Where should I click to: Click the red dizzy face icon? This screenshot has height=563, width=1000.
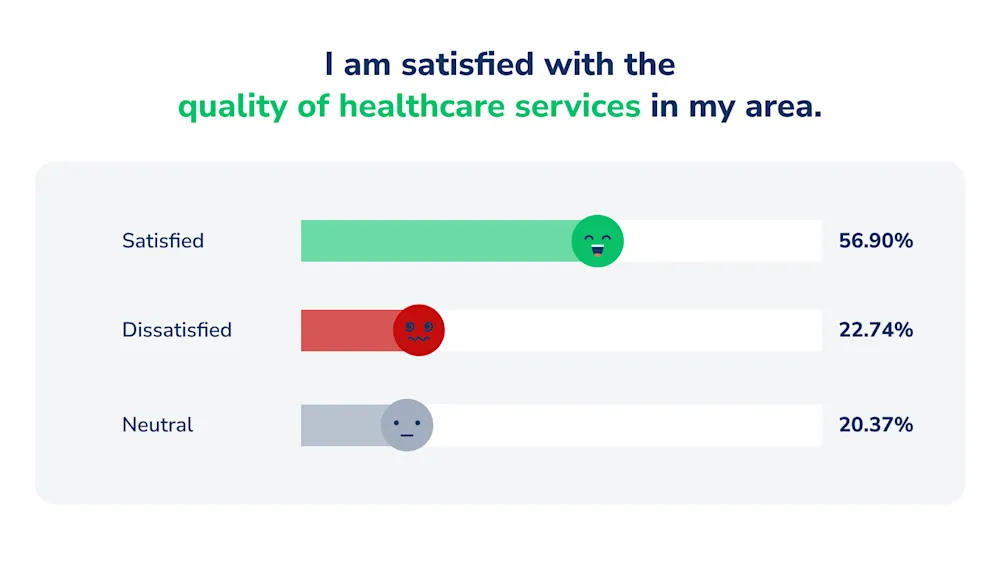[x=418, y=330]
